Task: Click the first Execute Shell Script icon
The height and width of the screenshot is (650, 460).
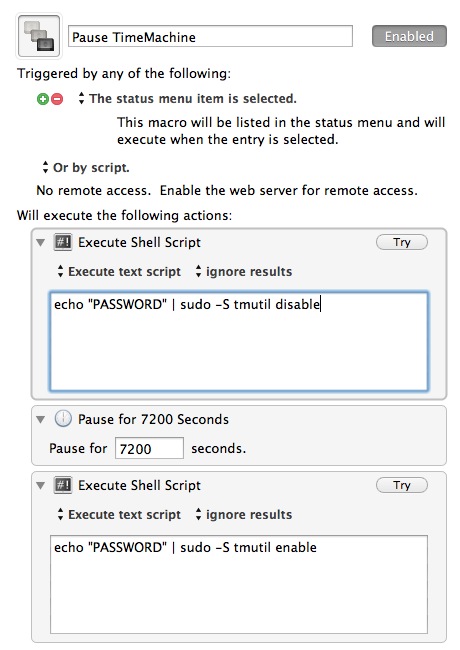Action: click(63, 242)
